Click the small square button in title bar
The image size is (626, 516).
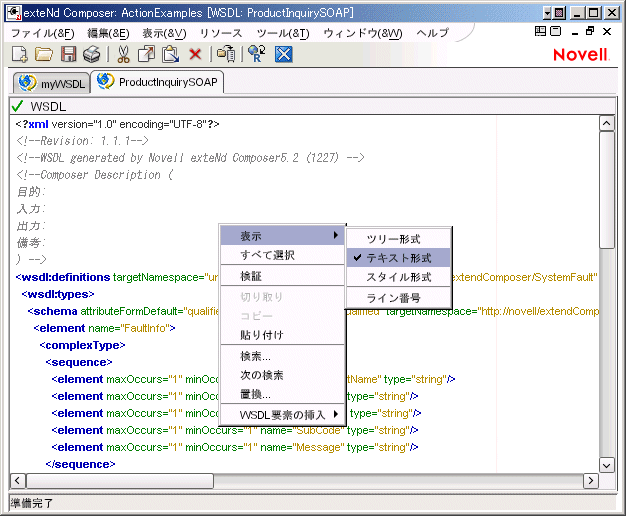559,13
